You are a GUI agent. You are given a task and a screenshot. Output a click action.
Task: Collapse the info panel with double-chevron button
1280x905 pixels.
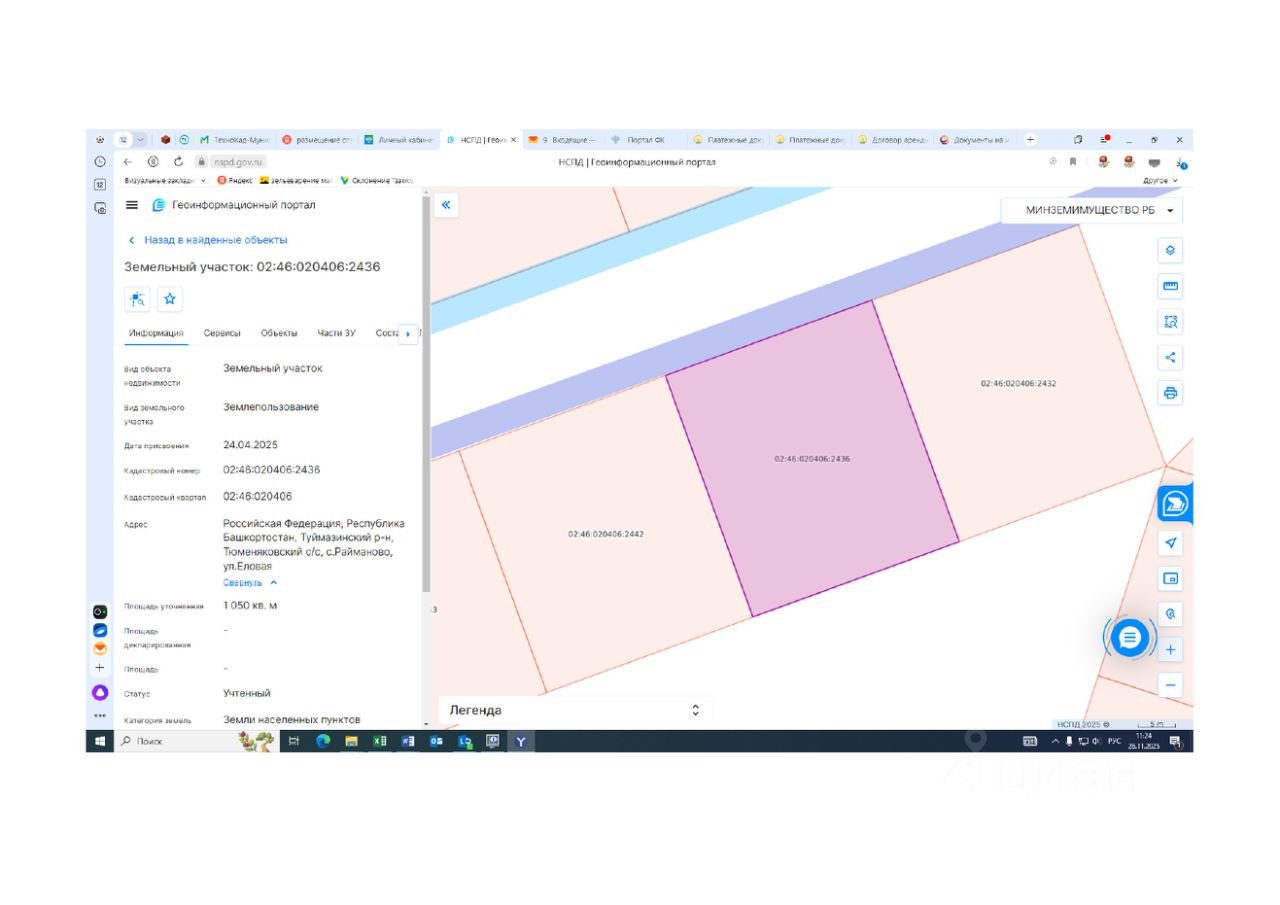(x=446, y=205)
